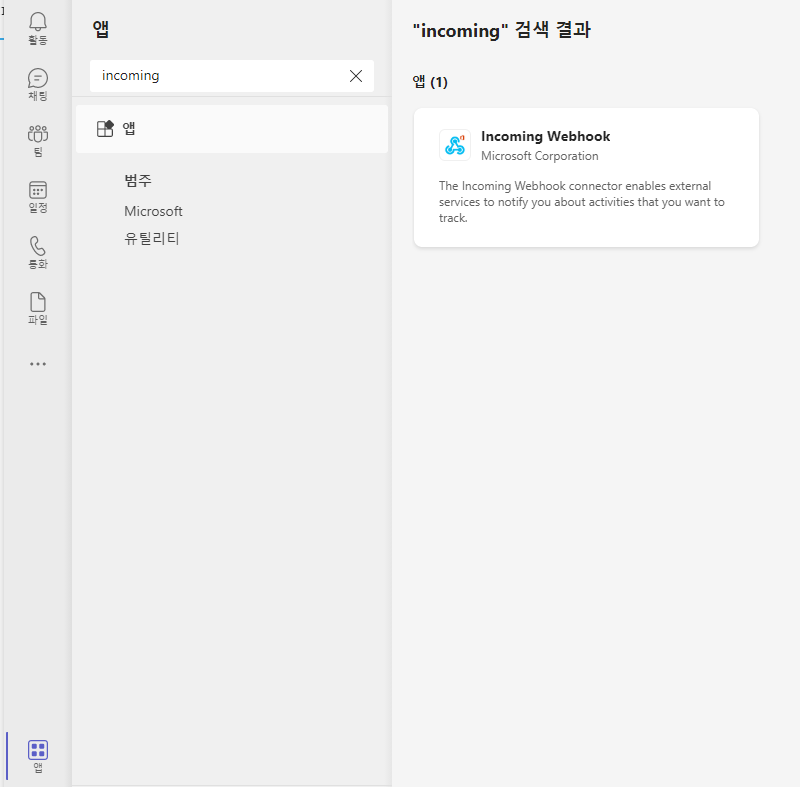Viewport: 800px width, 787px height.
Task: Open the Incoming Webhook app card
Action: click(x=586, y=177)
